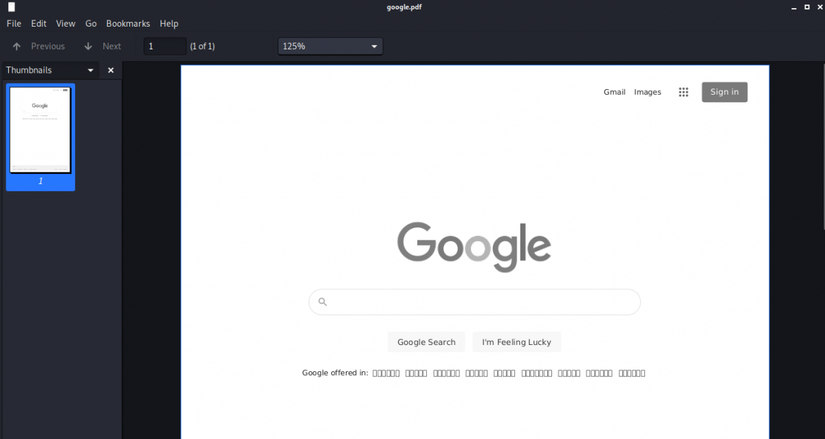Maximize the google.pdf window

coord(807,7)
